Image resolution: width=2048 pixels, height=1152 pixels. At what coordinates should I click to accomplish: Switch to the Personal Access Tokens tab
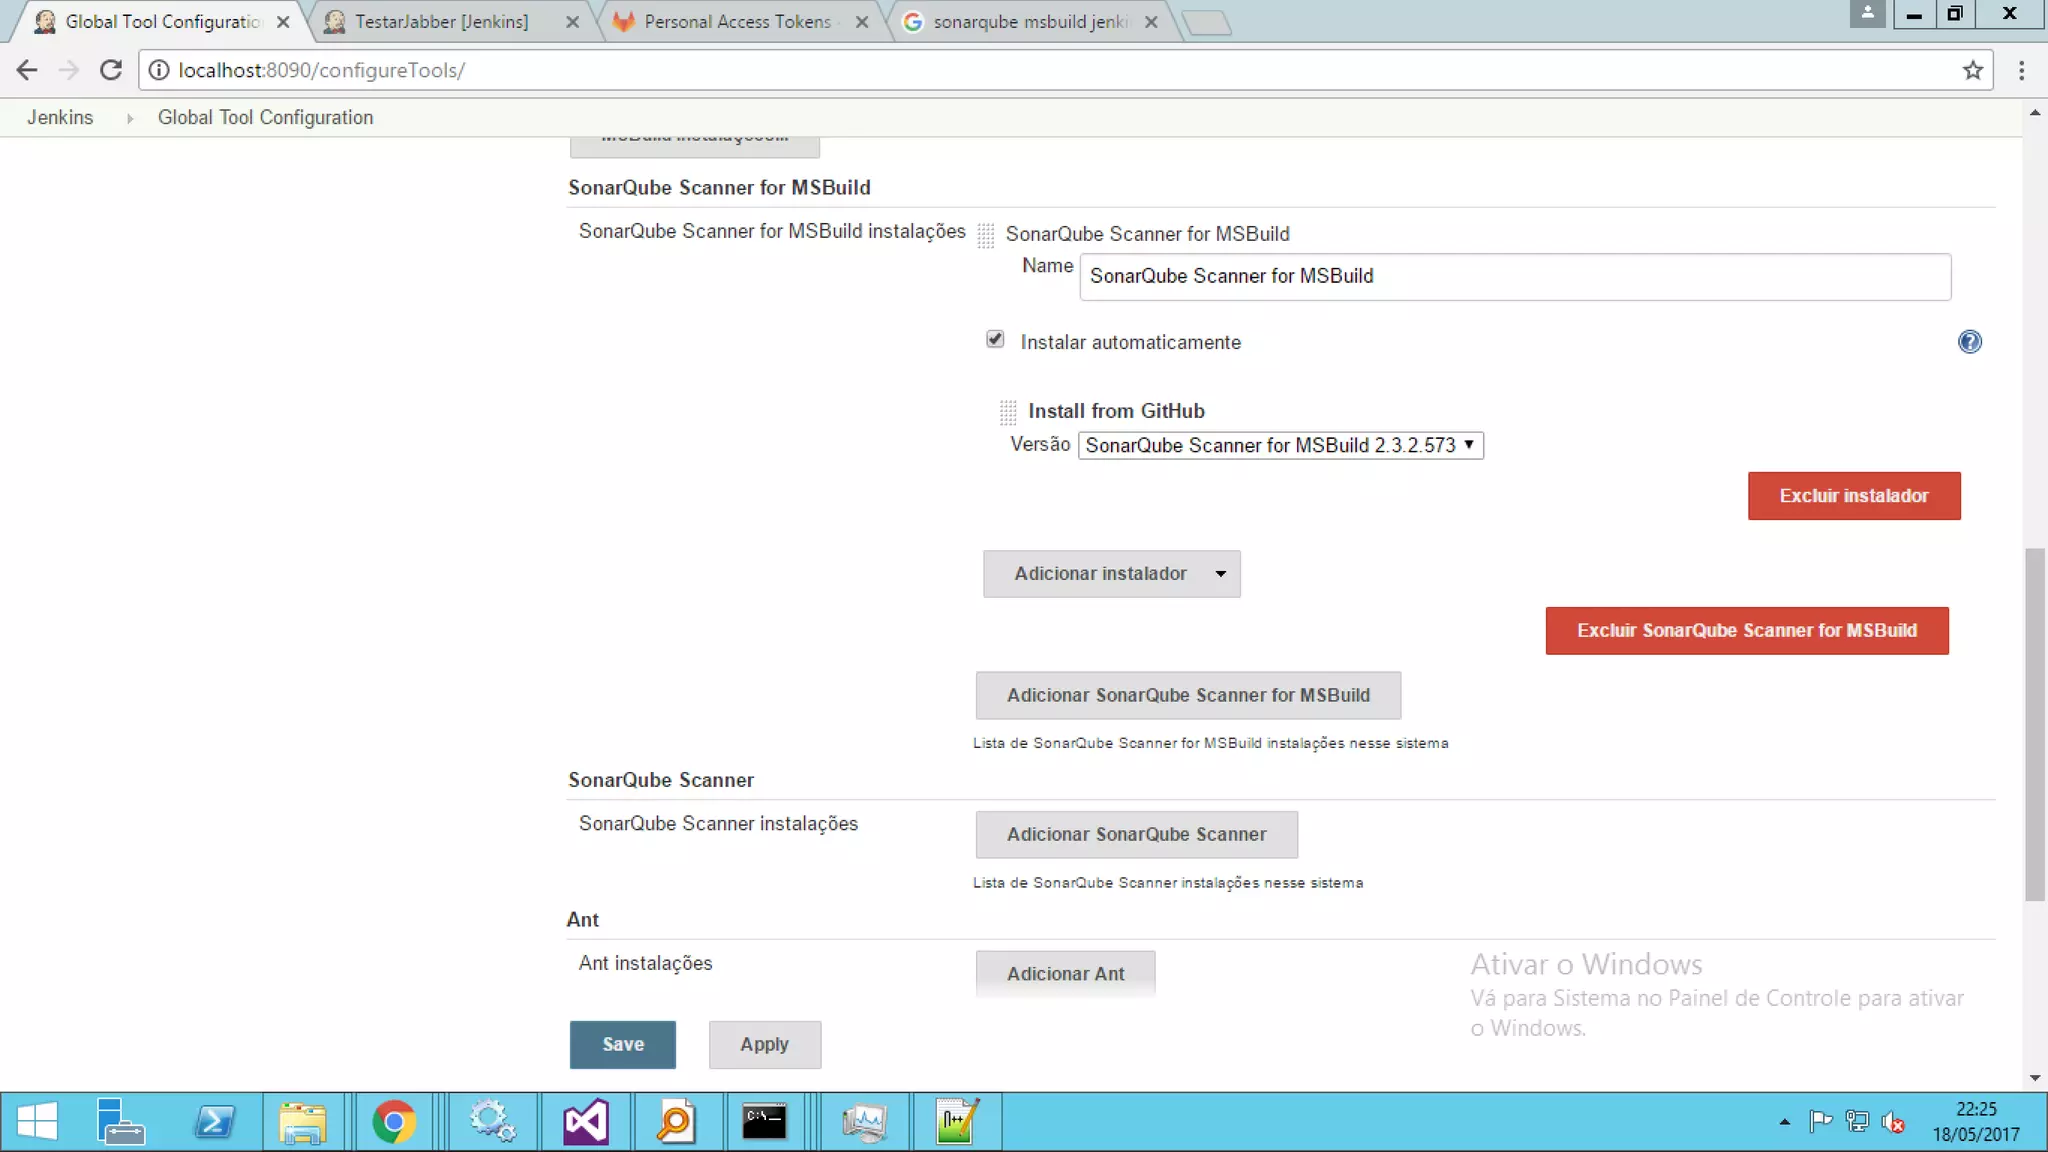pyautogui.click(x=737, y=21)
